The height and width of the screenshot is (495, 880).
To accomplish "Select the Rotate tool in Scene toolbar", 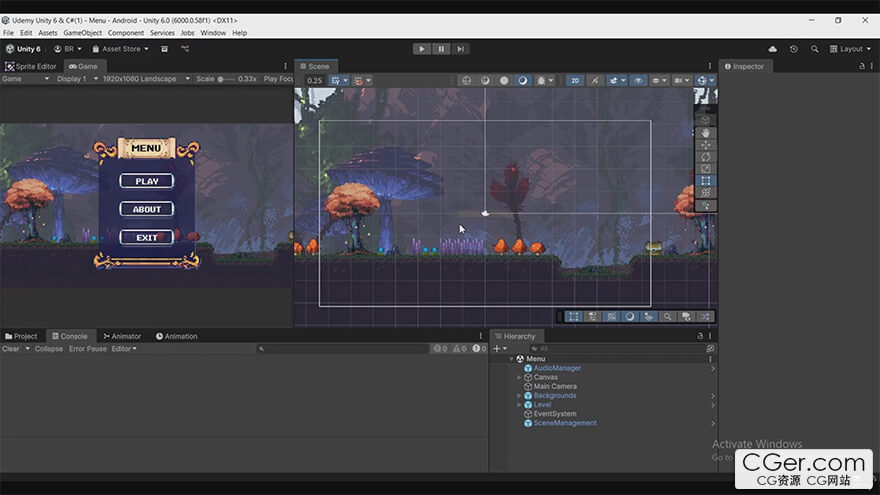I will tap(705, 157).
